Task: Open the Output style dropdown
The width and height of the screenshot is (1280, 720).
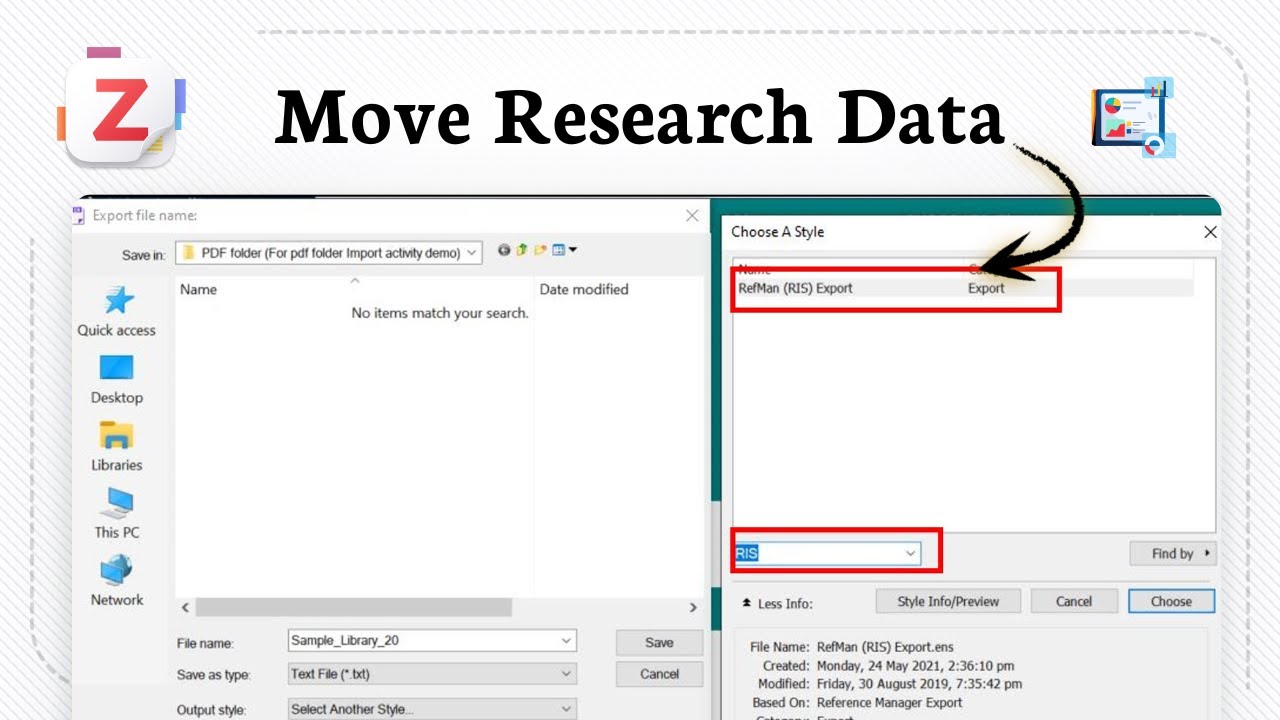Action: pos(567,709)
